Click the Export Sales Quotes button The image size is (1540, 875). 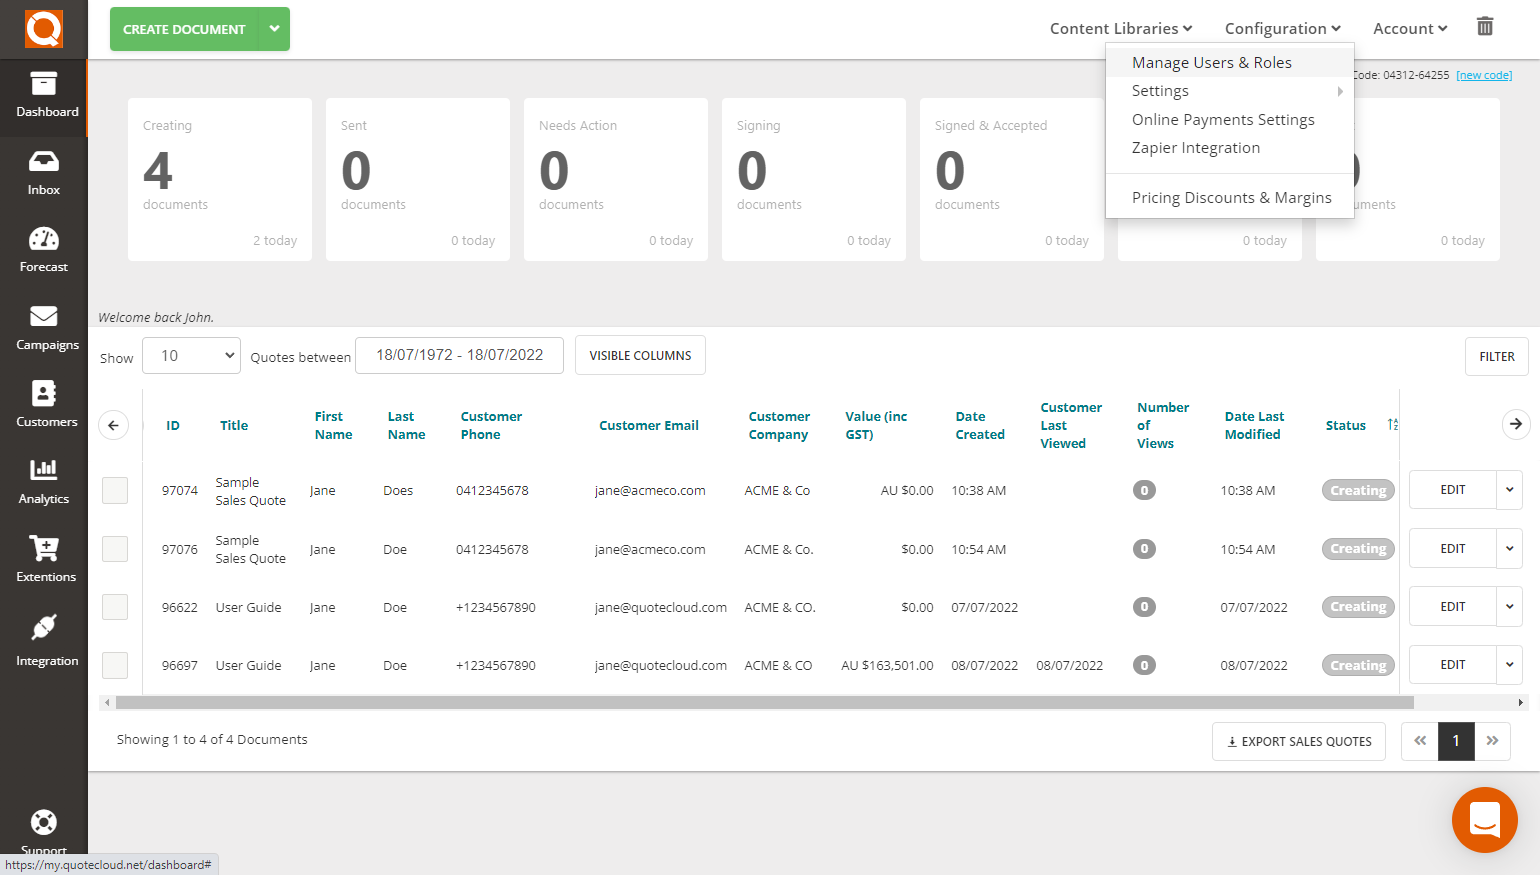(1298, 741)
